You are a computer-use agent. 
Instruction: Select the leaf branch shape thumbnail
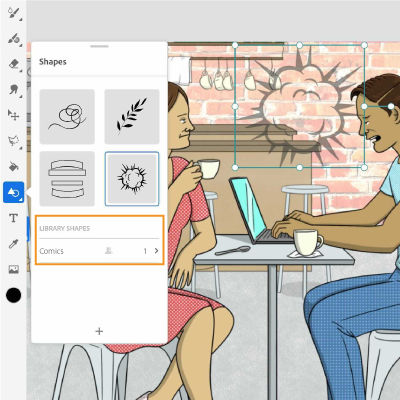point(132,117)
